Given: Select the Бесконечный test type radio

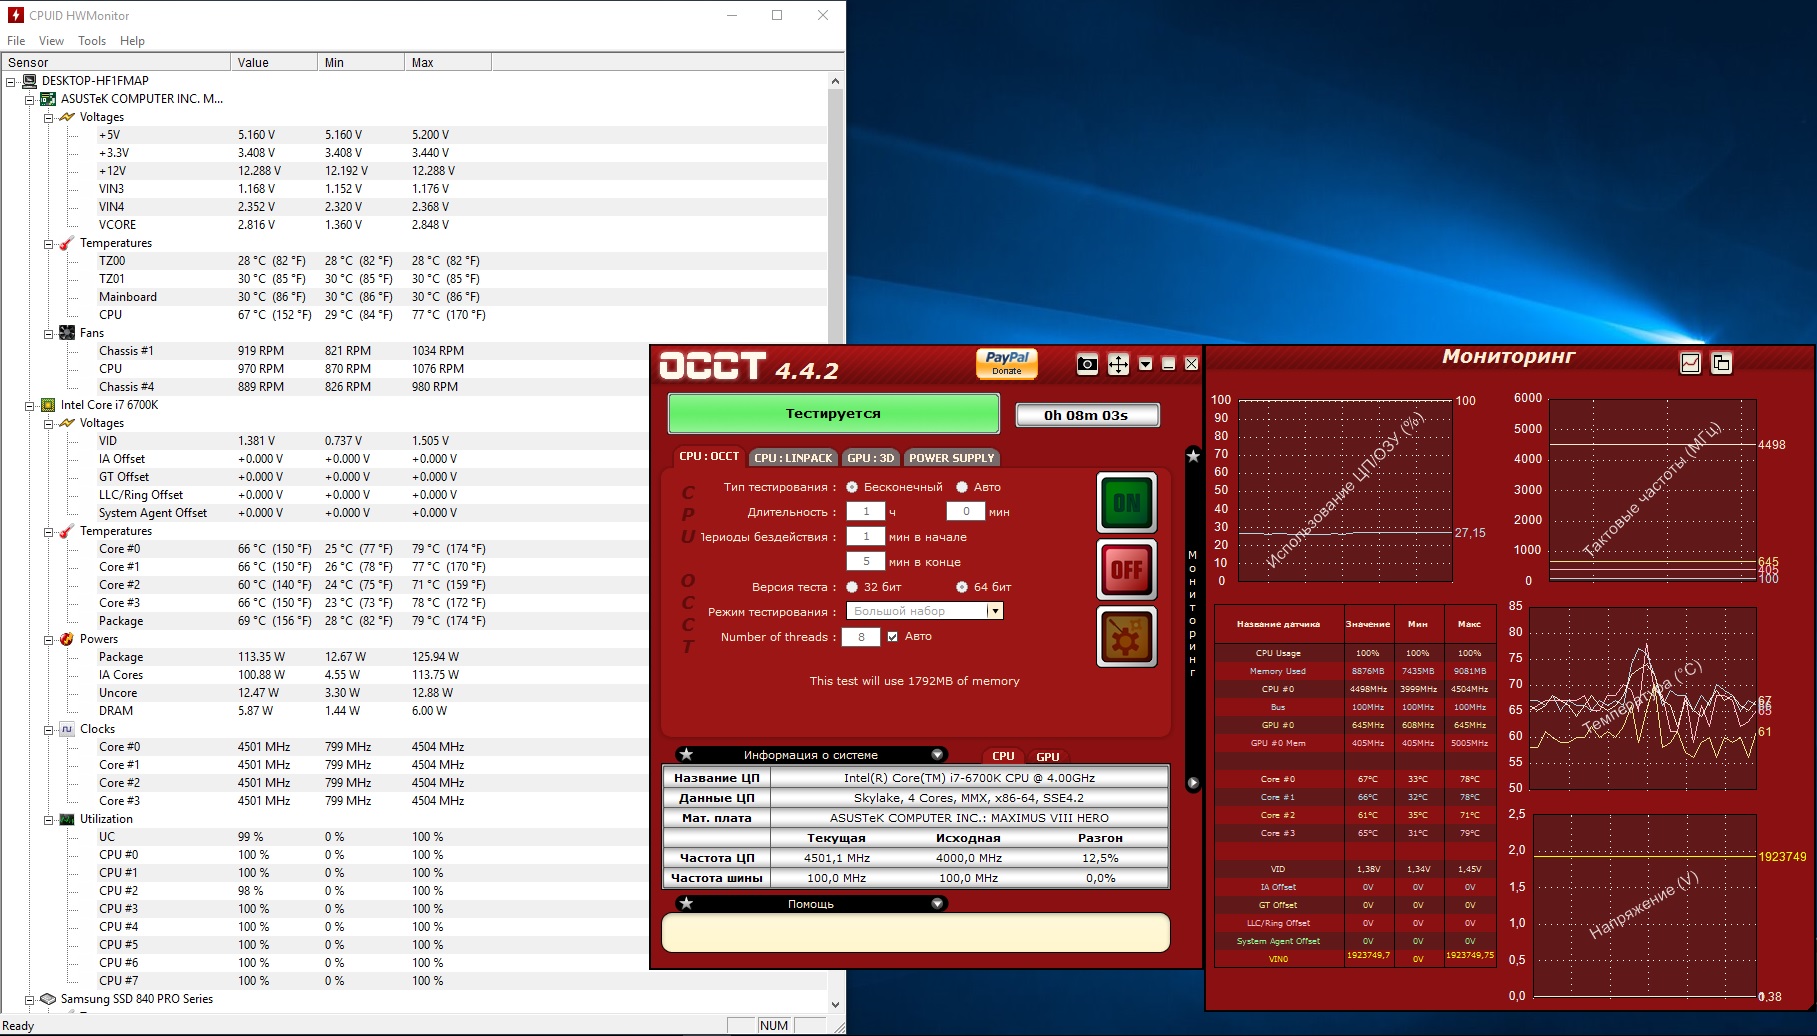Looking at the screenshot, I should 852,487.
